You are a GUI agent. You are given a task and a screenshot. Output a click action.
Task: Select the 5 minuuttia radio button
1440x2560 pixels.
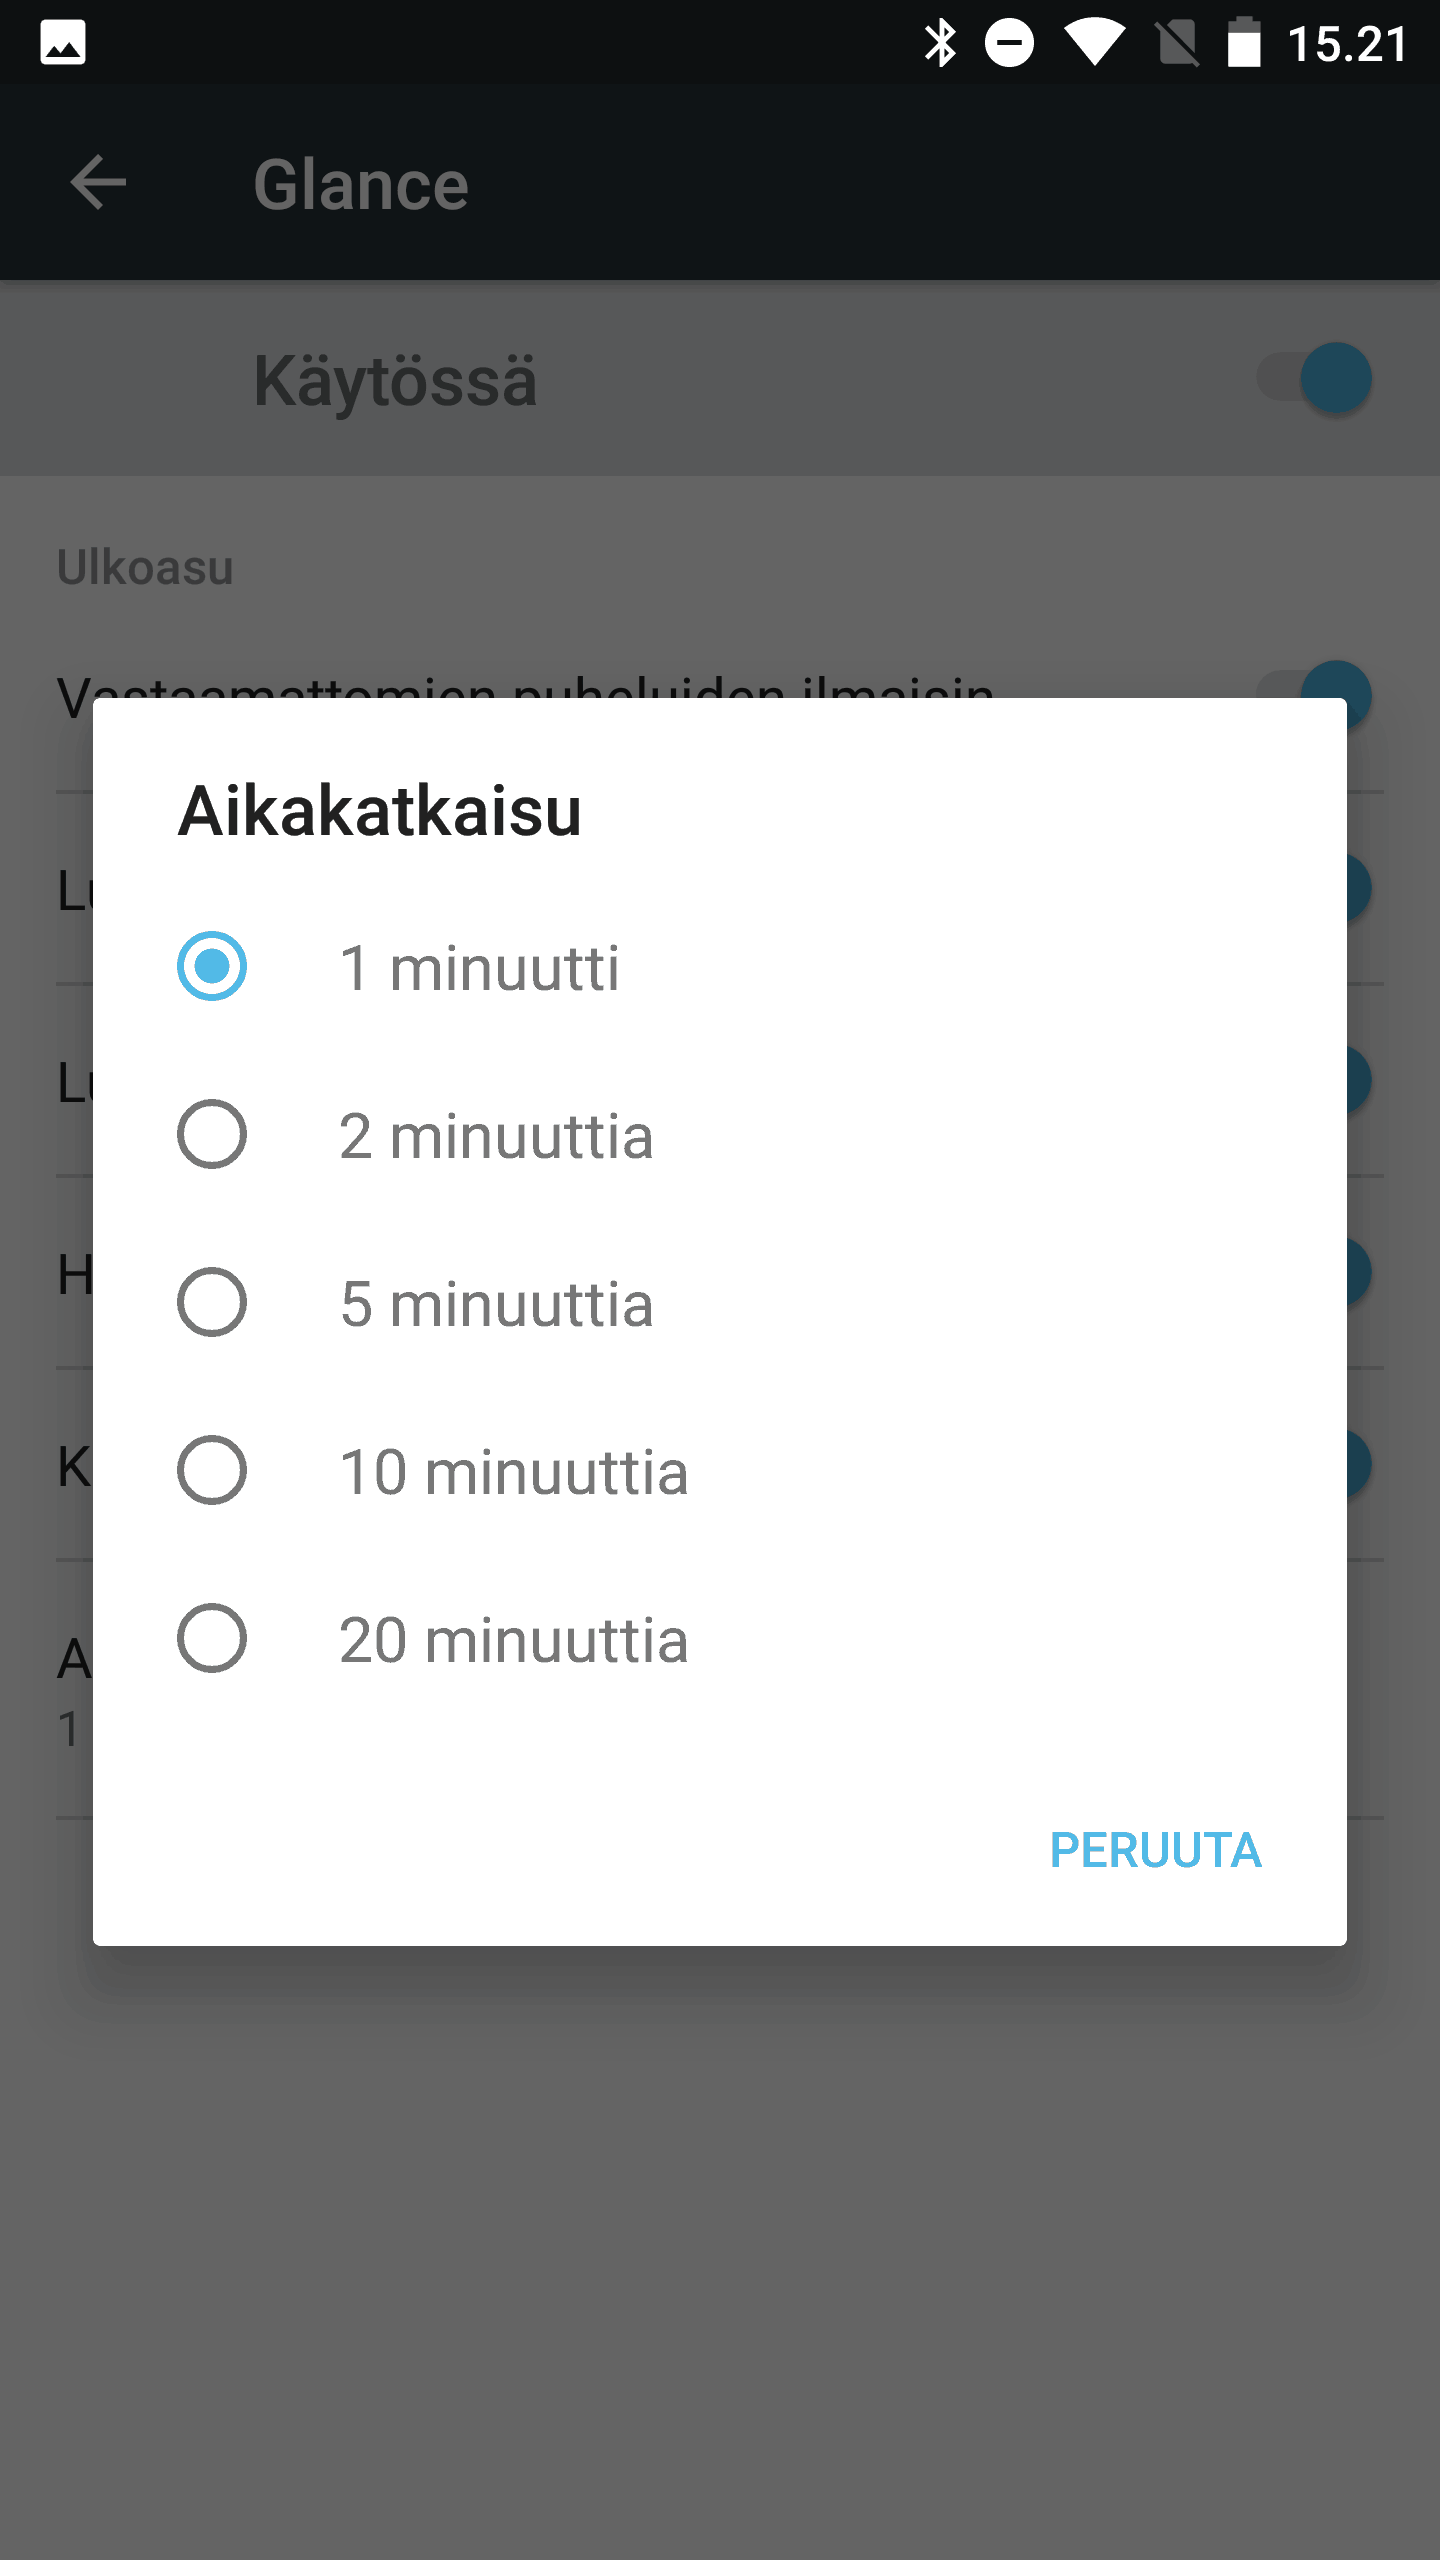212,1303
